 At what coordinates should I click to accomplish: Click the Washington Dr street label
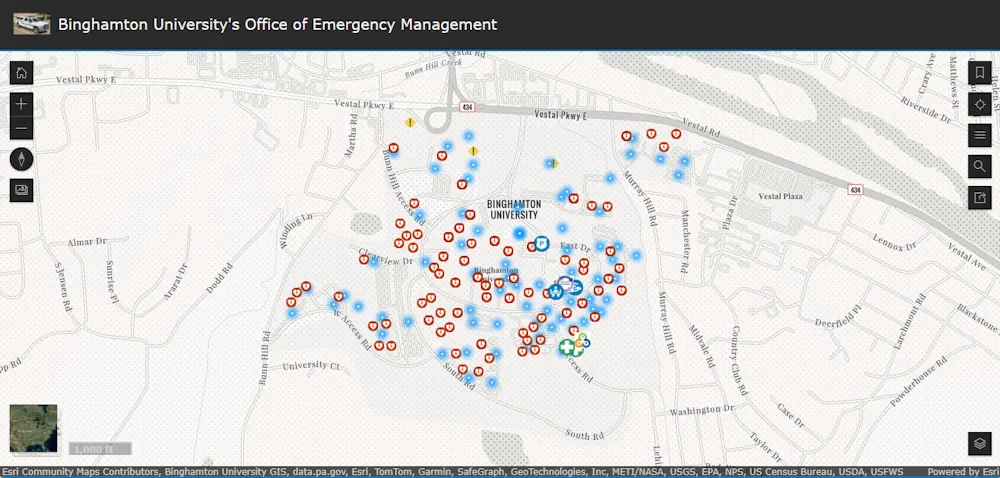pyautogui.click(x=702, y=411)
